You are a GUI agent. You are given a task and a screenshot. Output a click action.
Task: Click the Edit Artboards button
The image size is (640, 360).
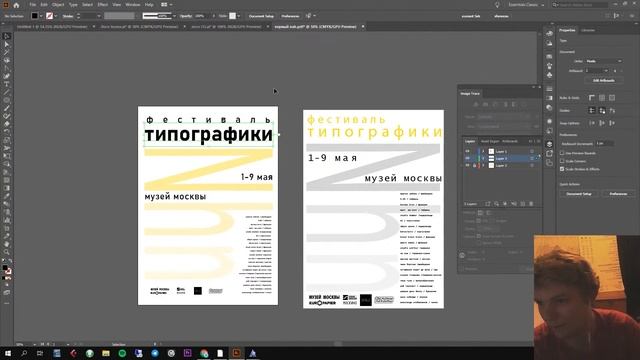click(x=604, y=80)
